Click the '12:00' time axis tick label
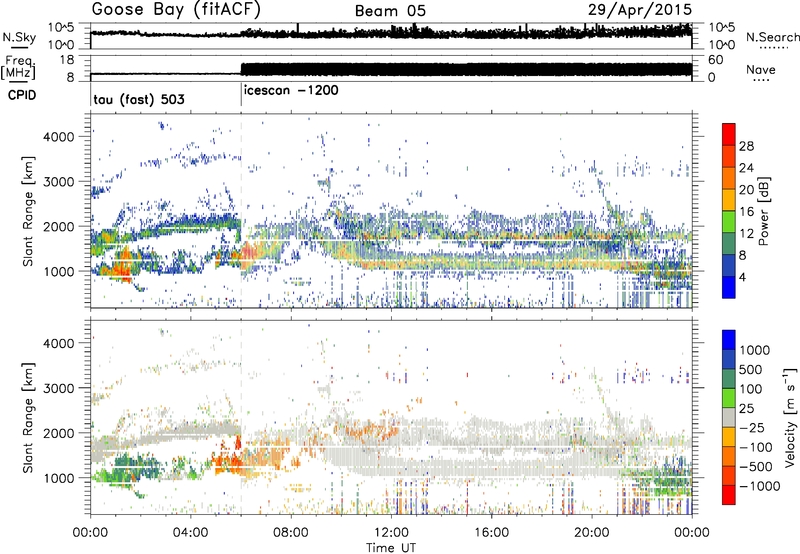 click(x=391, y=533)
